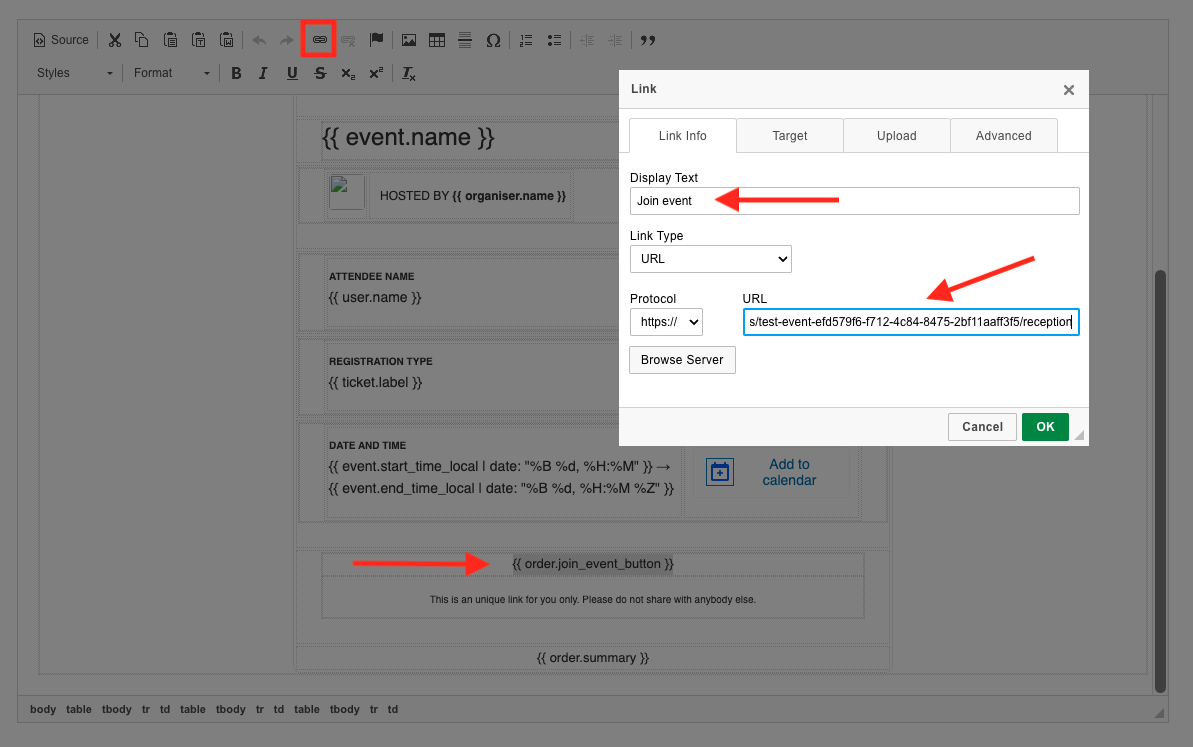Click the Browse Server button
The height and width of the screenshot is (747, 1193).
(x=682, y=359)
